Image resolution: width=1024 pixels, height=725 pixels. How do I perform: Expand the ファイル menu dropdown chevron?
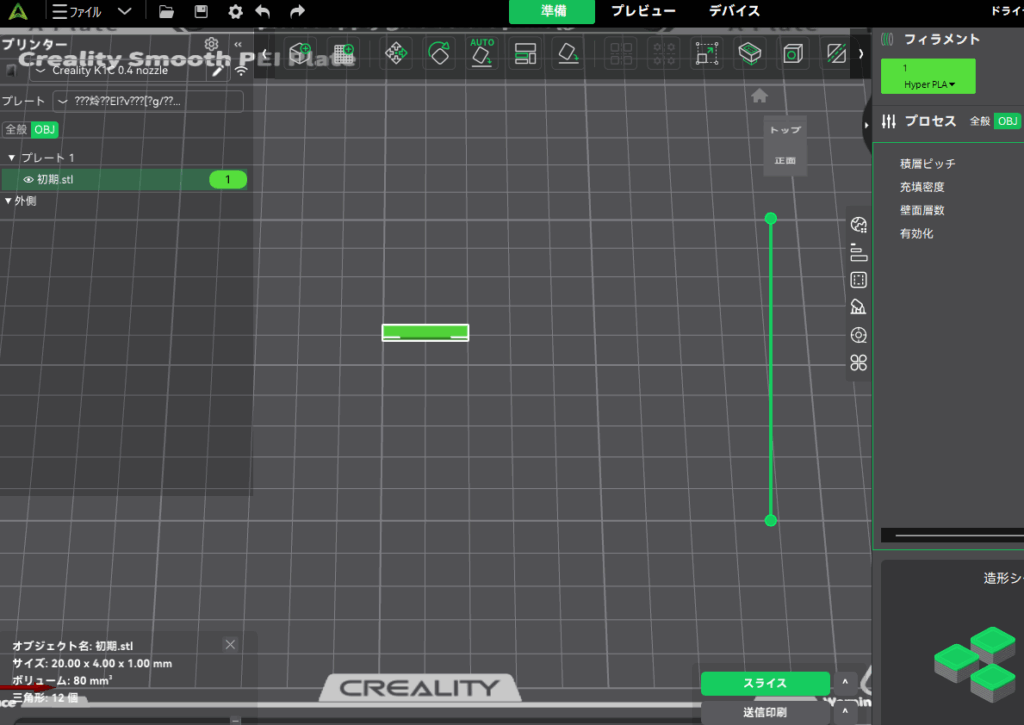coord(125,12)
